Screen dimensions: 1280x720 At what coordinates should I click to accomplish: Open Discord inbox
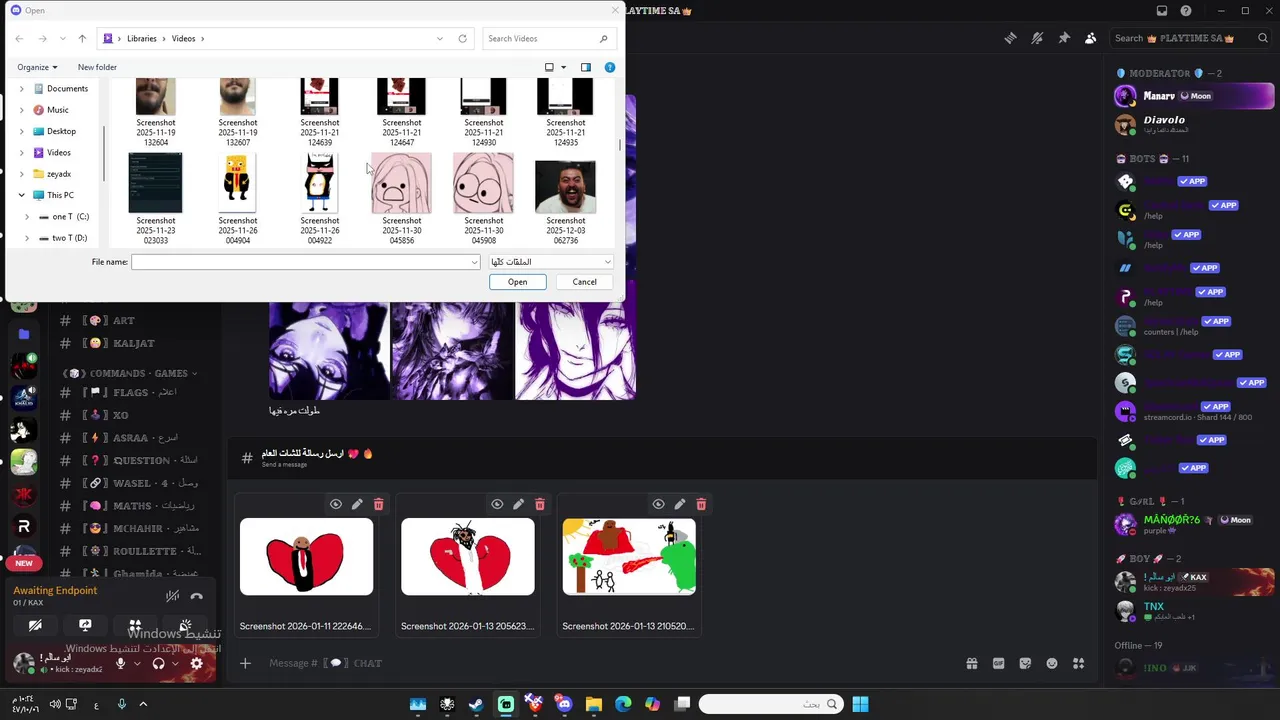point(1162,11)
